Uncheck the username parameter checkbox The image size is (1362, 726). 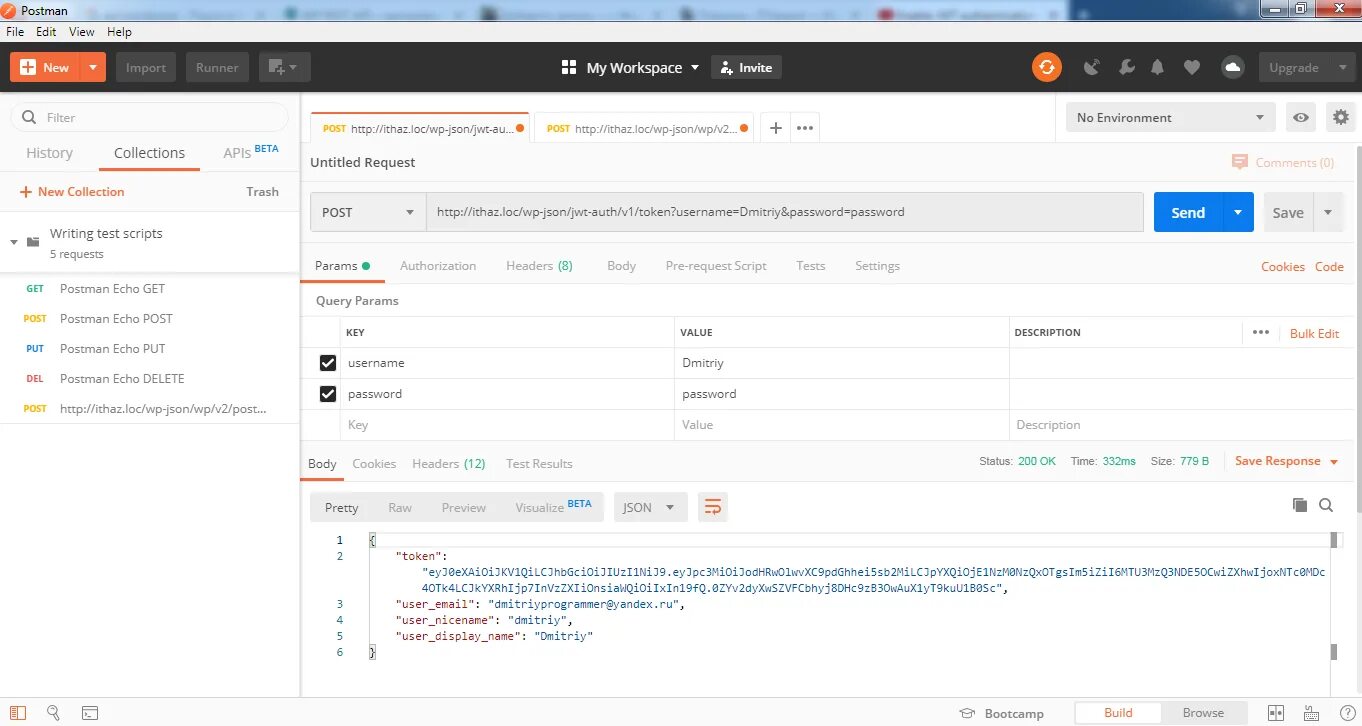[327, 363]
